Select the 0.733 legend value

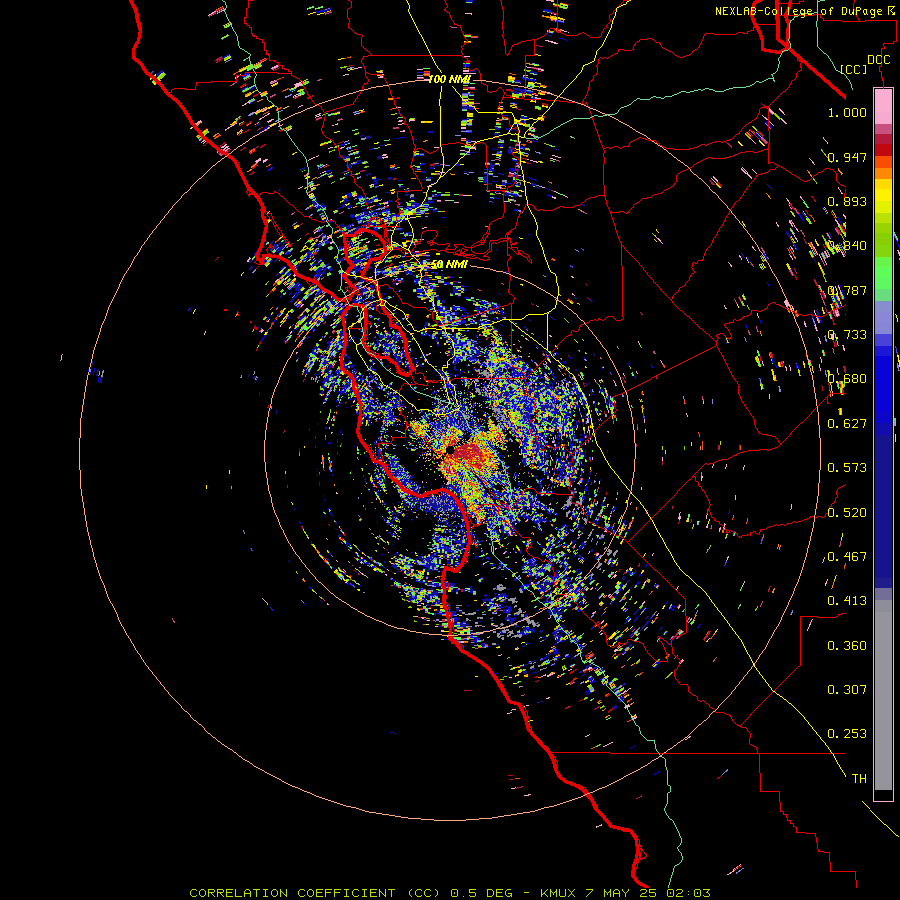(x=847, y=335)
